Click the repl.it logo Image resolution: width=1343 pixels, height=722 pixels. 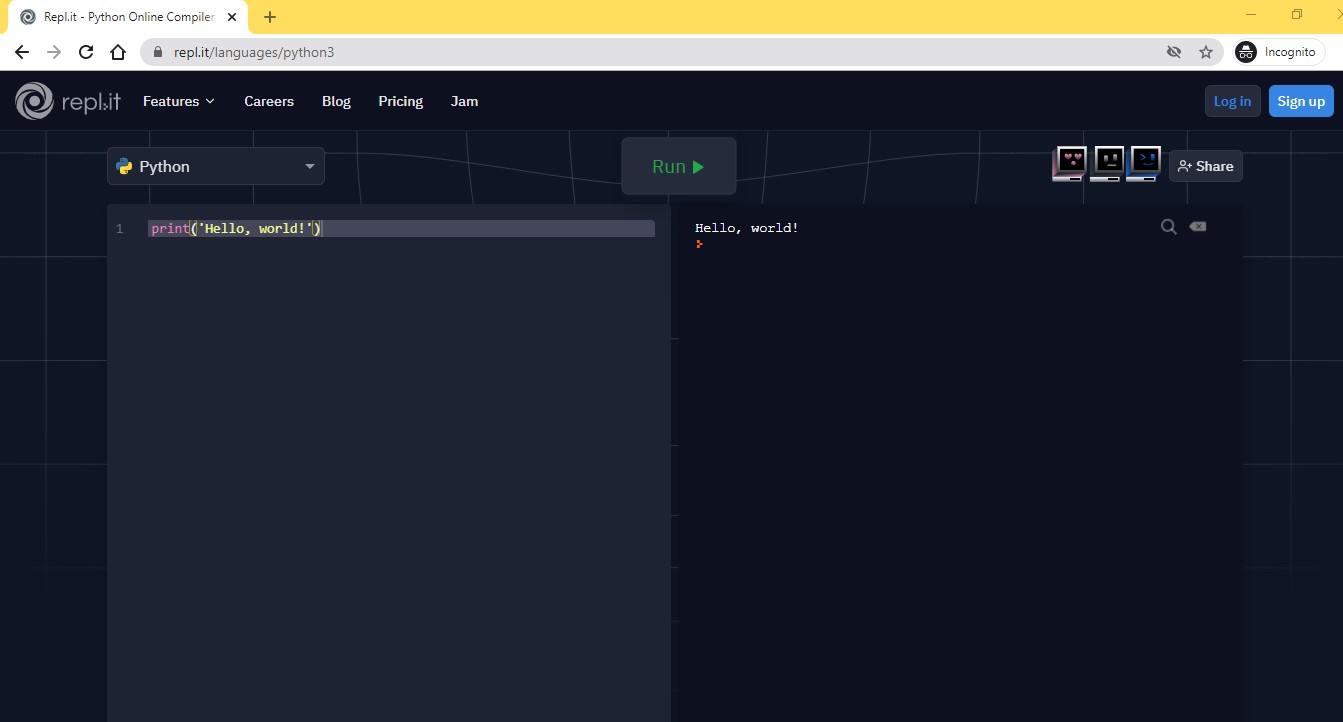tap(68, 101)
